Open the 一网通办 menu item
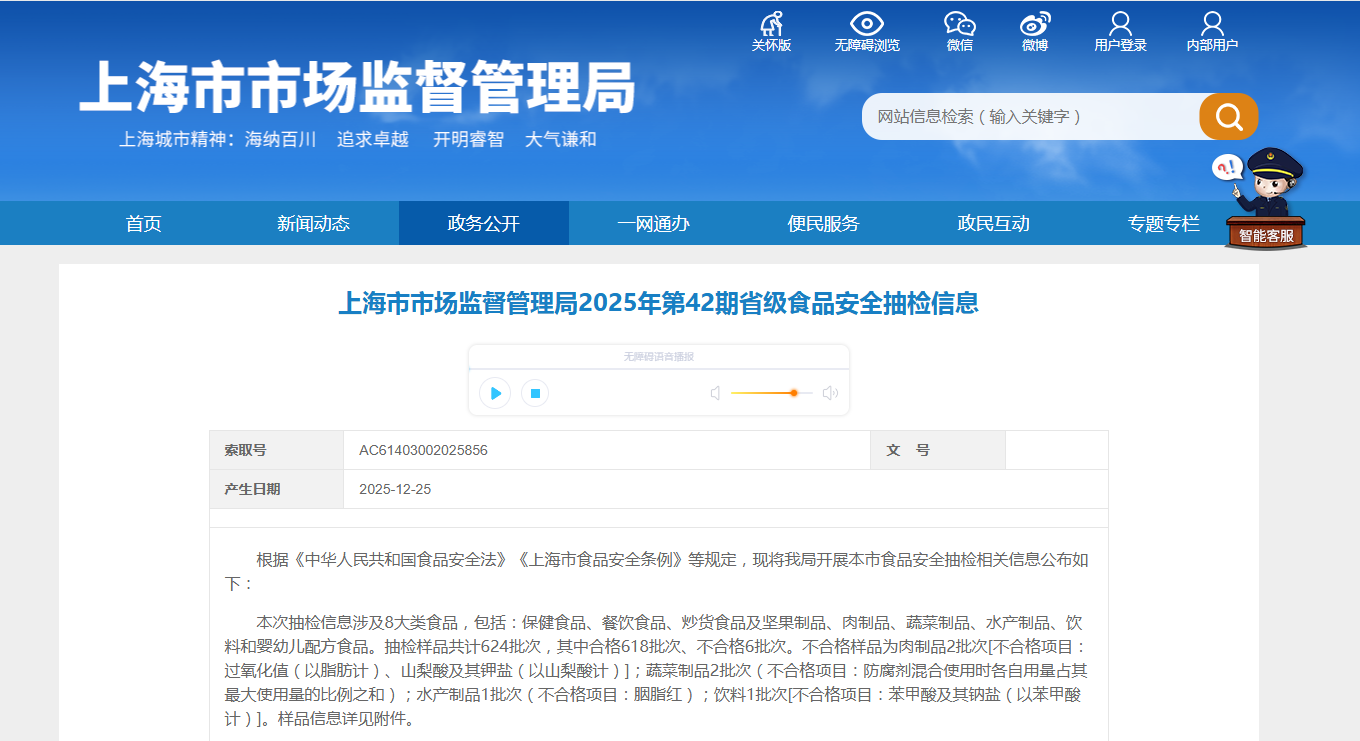This screenshot has width=1360, height=741. coord(654,223)
